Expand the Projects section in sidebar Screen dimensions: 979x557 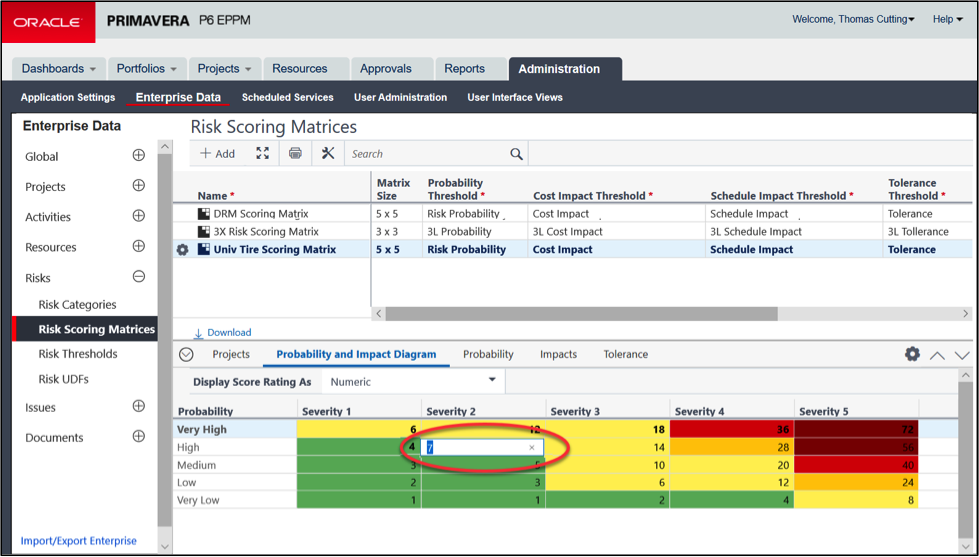[x=139, y=185]
